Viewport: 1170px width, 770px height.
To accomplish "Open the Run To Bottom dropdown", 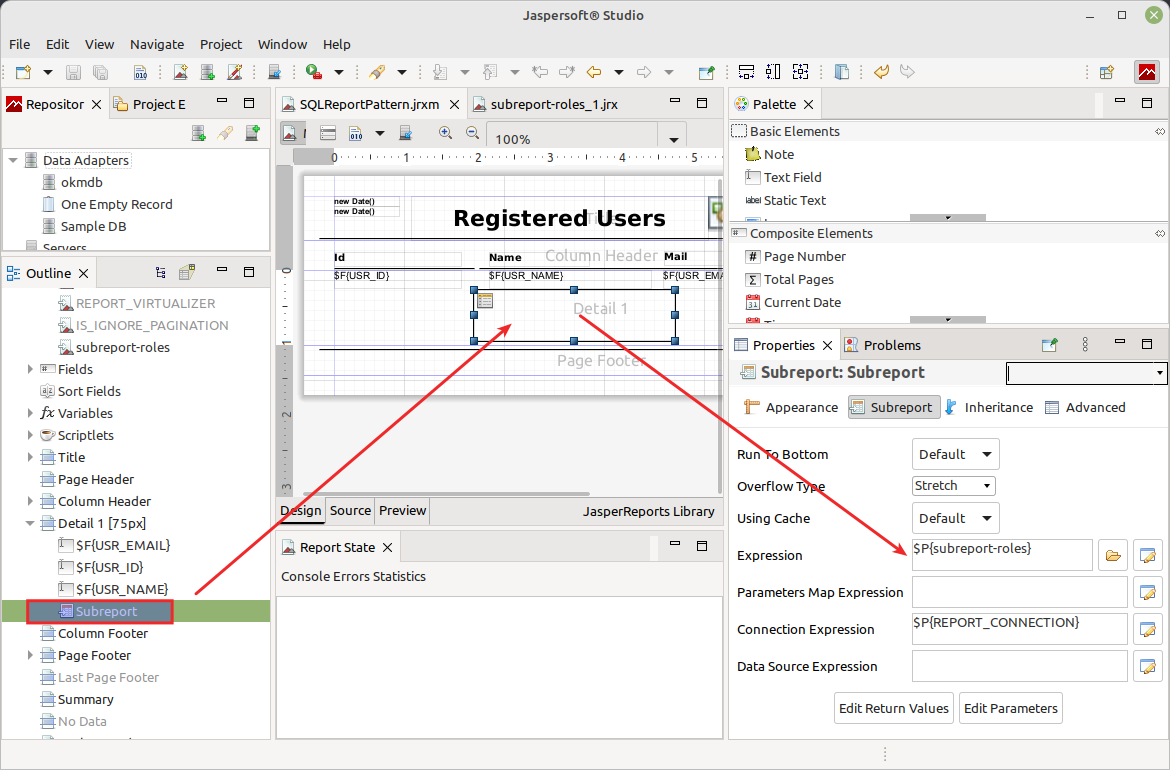I will coord(955,454).
